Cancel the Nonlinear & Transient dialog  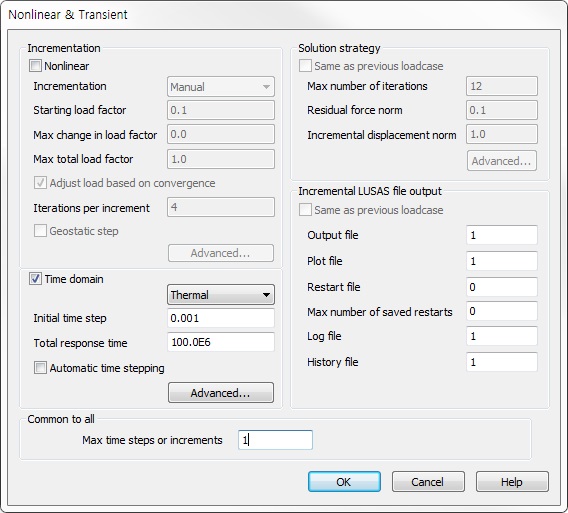pyautogui.click(x=428, y=481)
